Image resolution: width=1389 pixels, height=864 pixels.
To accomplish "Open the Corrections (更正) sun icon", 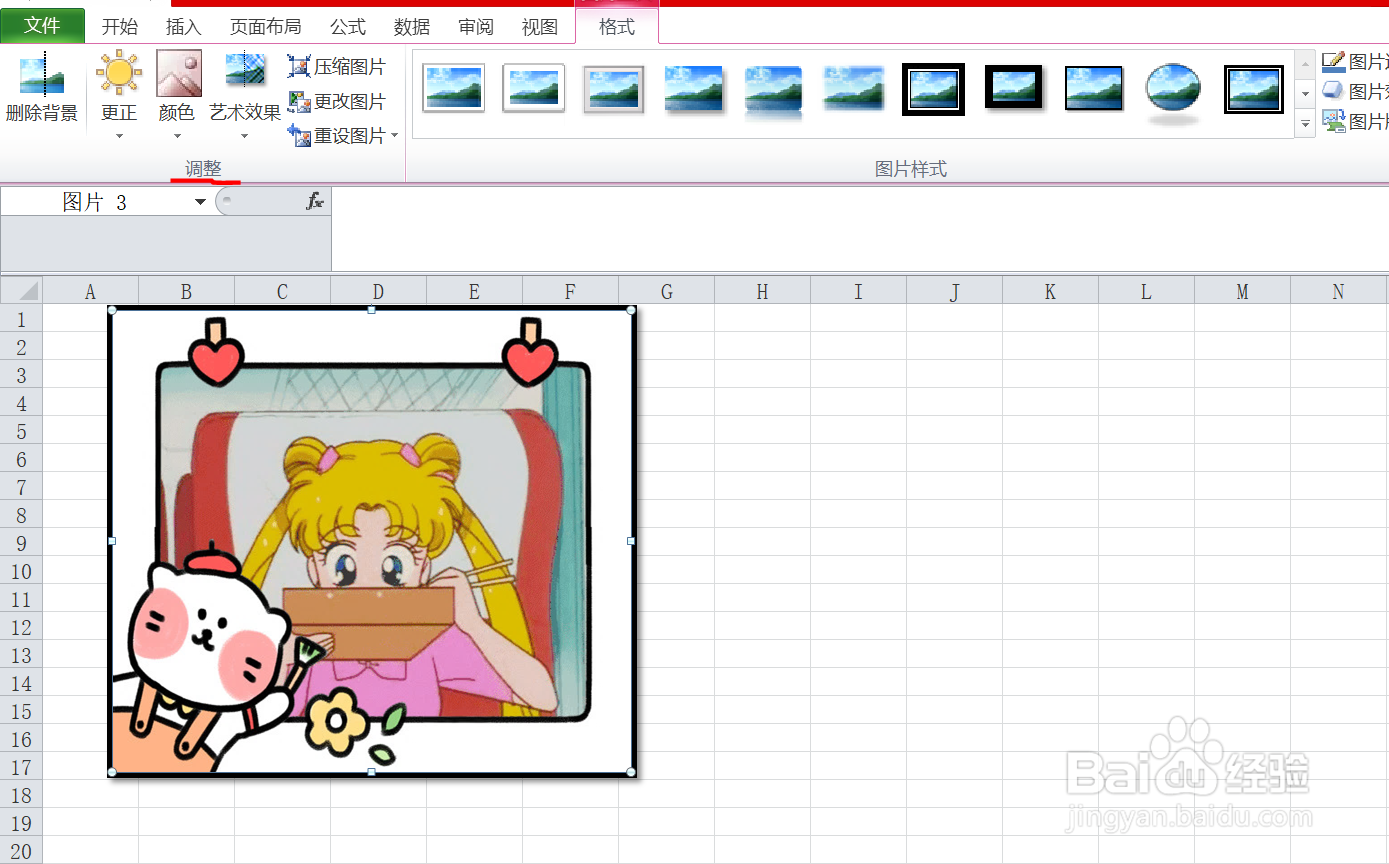I will pos(119,73).
